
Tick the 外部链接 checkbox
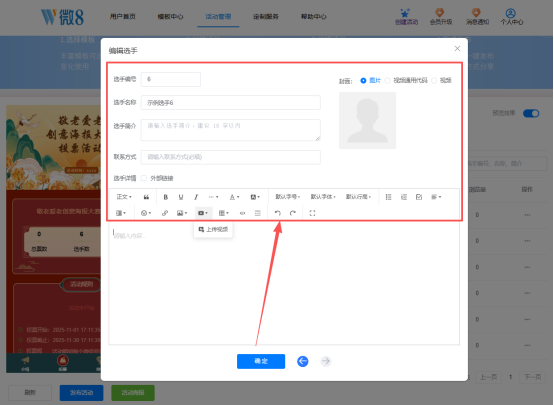coord(144,178)
